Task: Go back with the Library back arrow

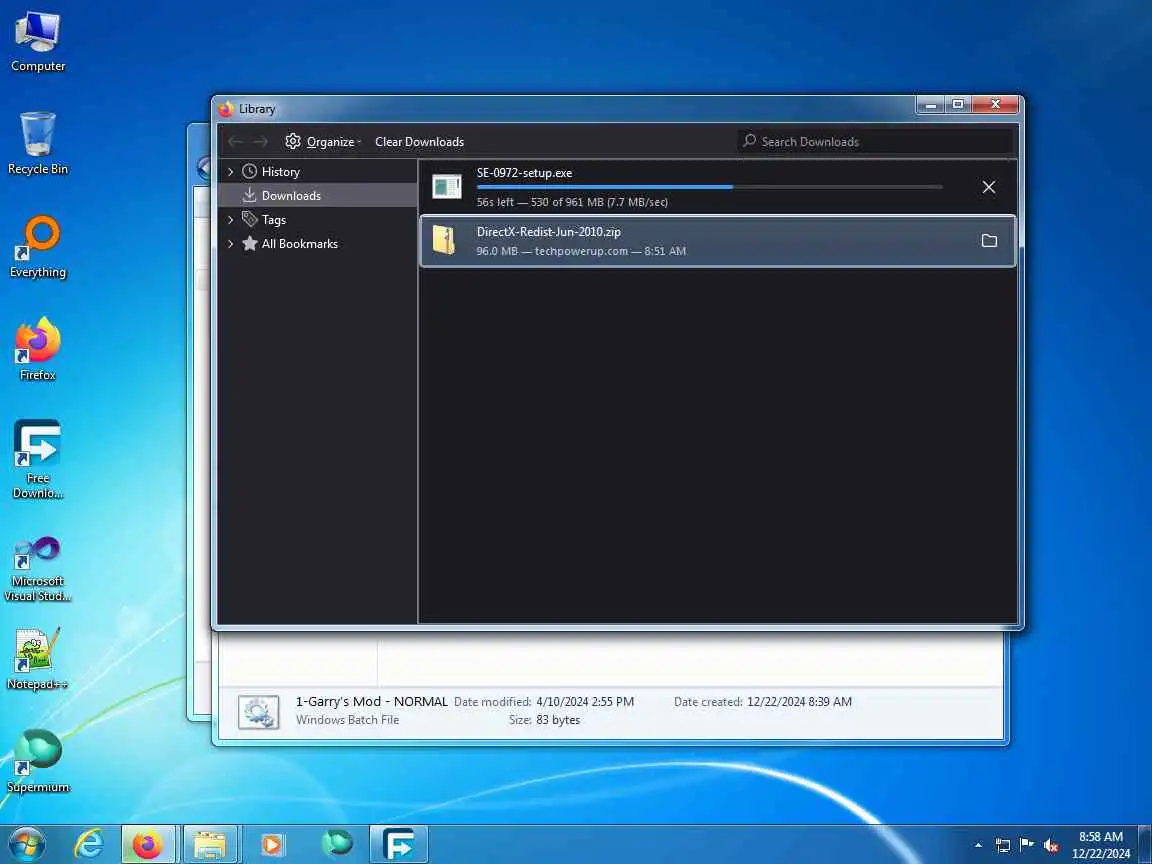Action: click(x=235, y=142)
